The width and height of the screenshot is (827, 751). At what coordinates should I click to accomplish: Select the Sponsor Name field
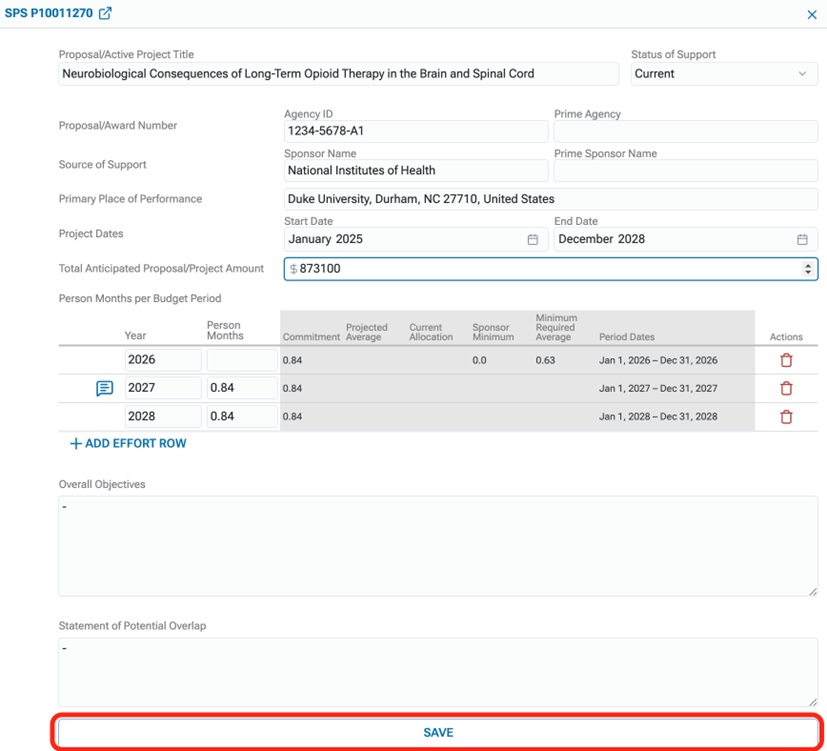[x=415, y=170]
